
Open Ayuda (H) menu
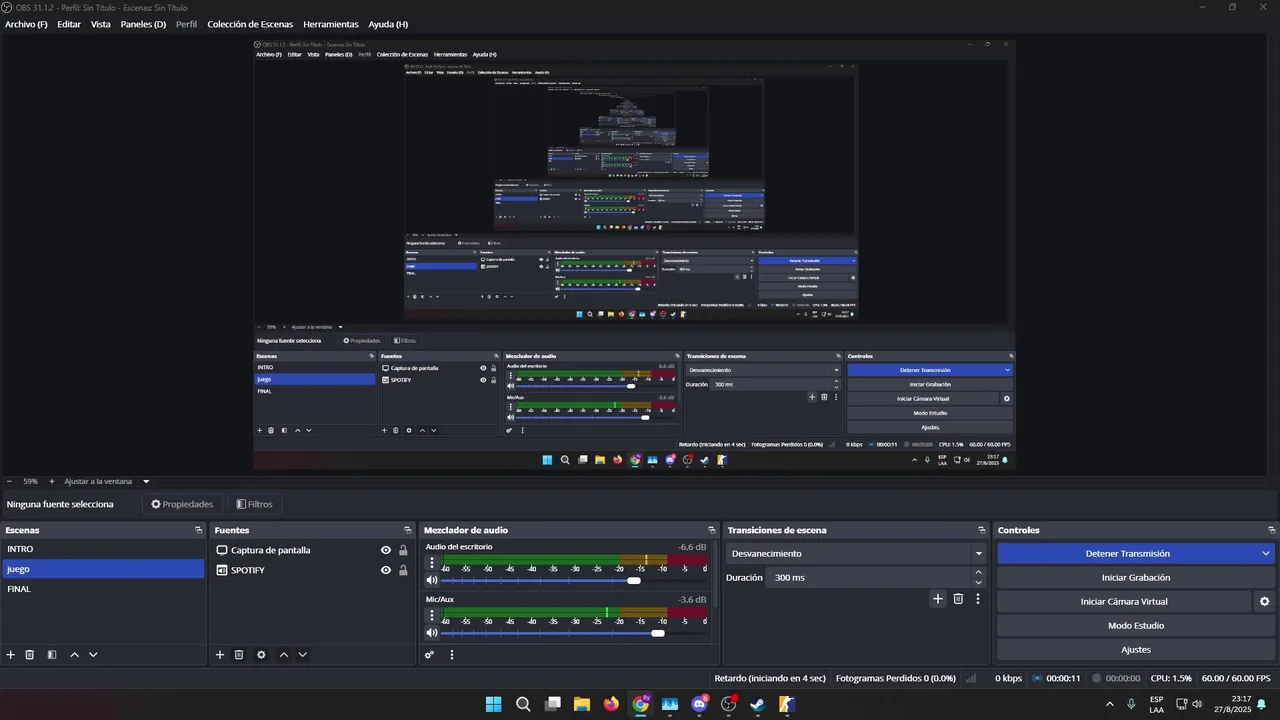point(388,24)
